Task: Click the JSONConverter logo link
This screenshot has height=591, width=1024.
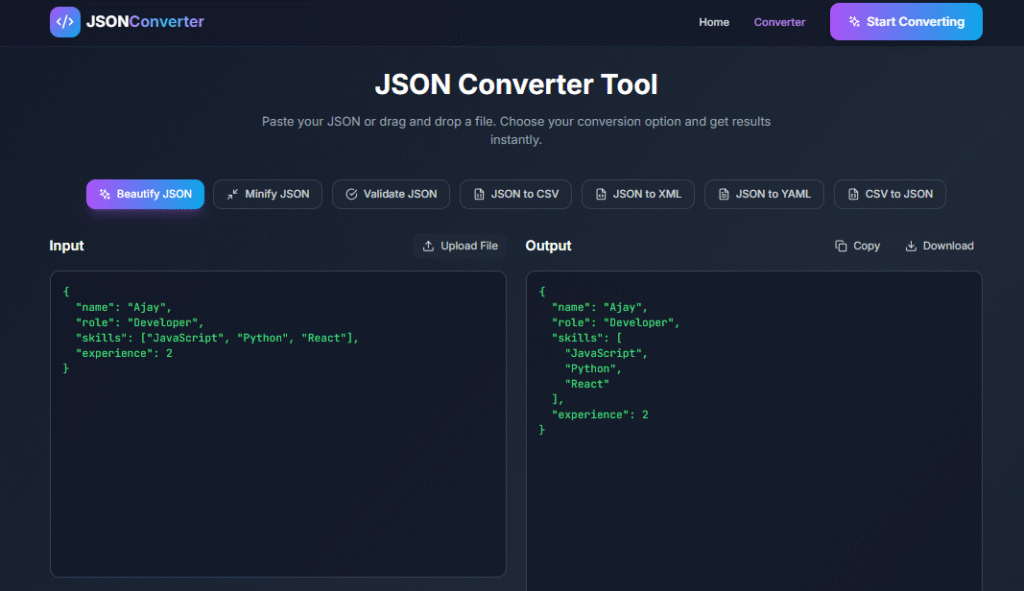Action: point(126,21)
